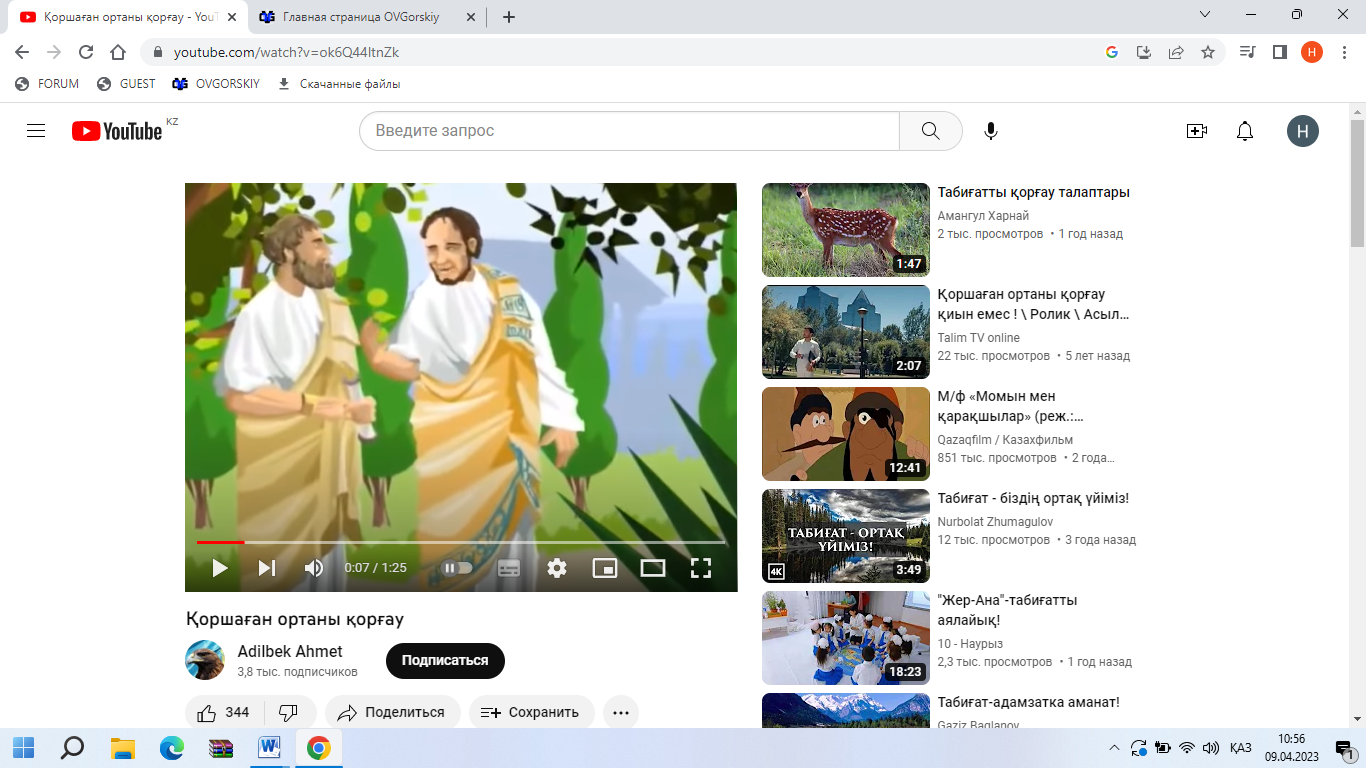Viewport: 1366px width, 768px height.
Task: Toggle the autoplay switch
Action: pyautogui.click(x=457, y=568)
